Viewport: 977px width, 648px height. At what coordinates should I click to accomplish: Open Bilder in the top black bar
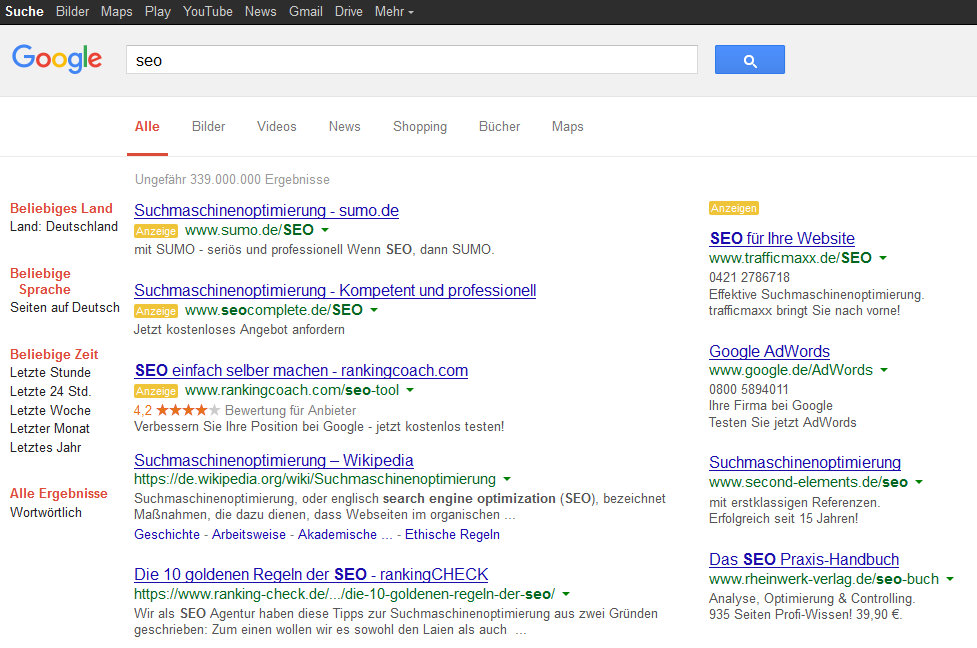72,11
